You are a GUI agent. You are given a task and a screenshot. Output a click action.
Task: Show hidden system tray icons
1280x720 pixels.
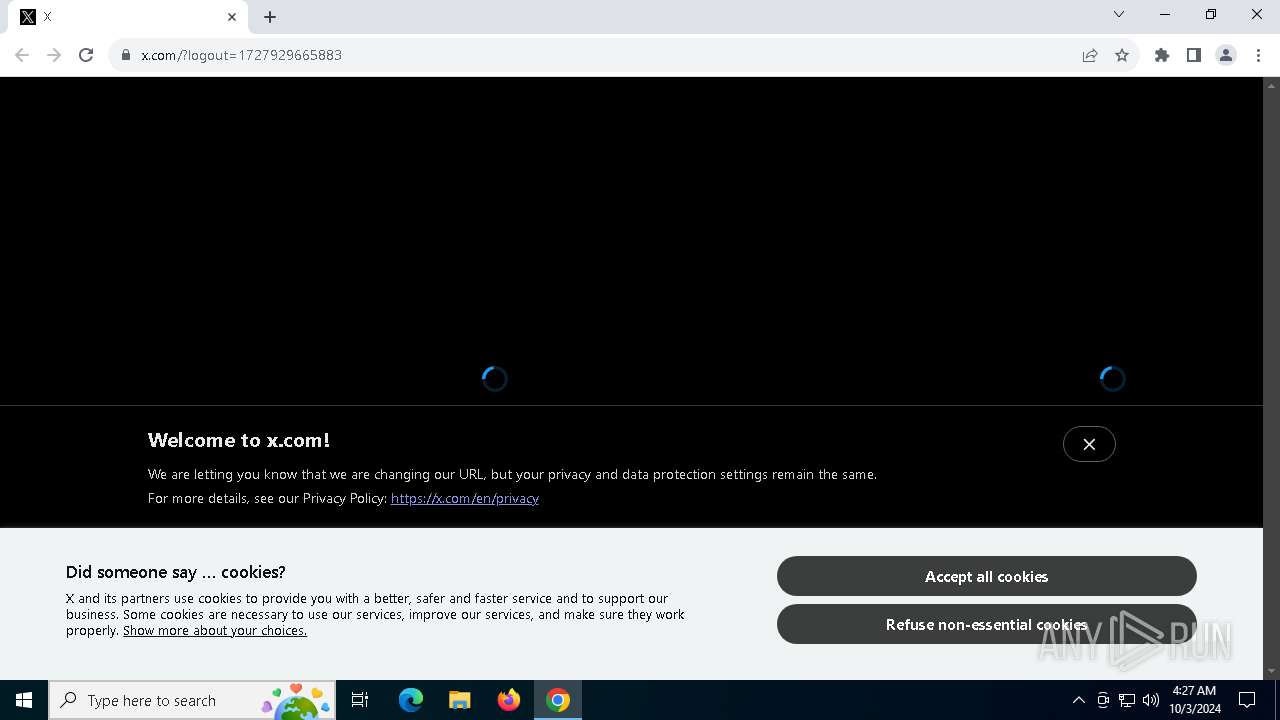[1078, 700]
